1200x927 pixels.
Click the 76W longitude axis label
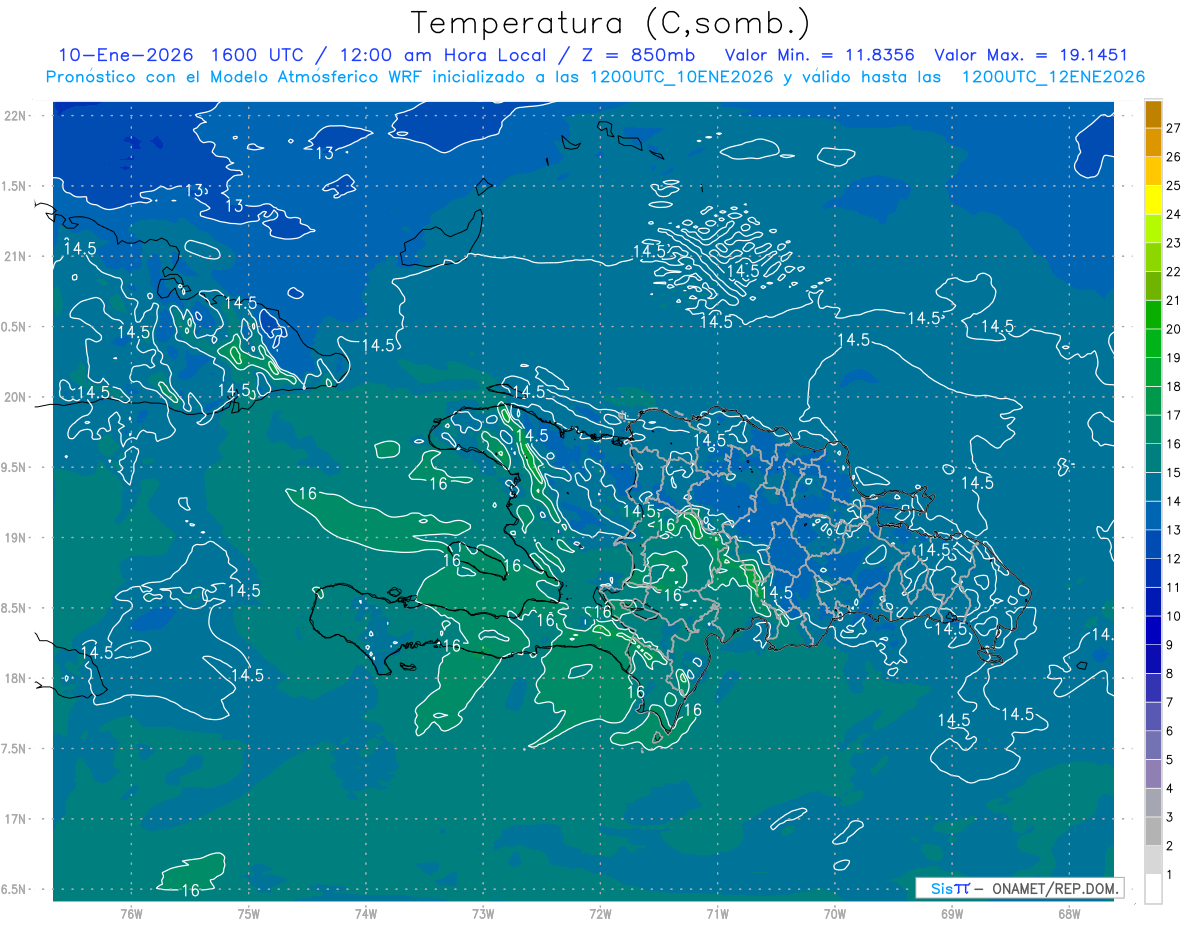click(131, 914)
